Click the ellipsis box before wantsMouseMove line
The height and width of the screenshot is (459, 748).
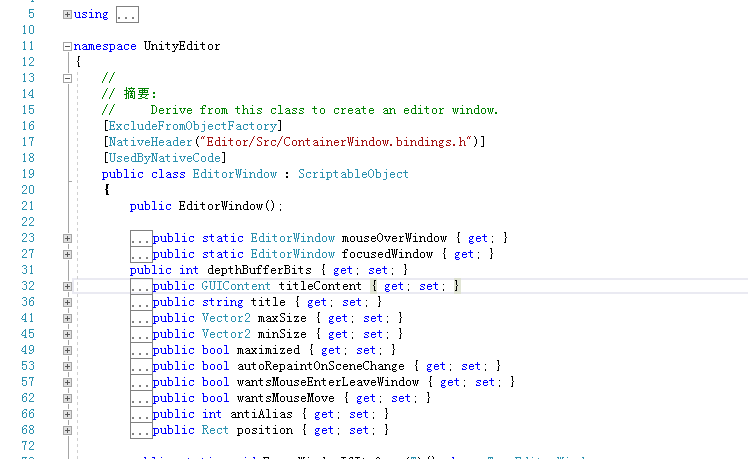click(141, 398)
